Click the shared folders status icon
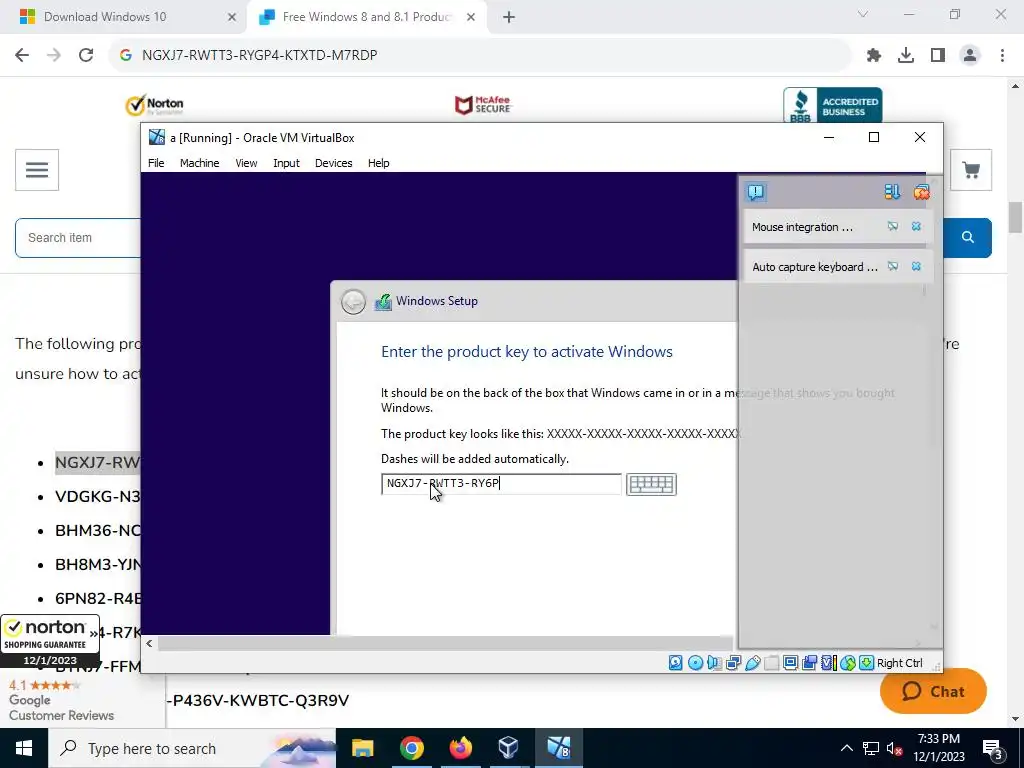 click(x=771, y=663)
